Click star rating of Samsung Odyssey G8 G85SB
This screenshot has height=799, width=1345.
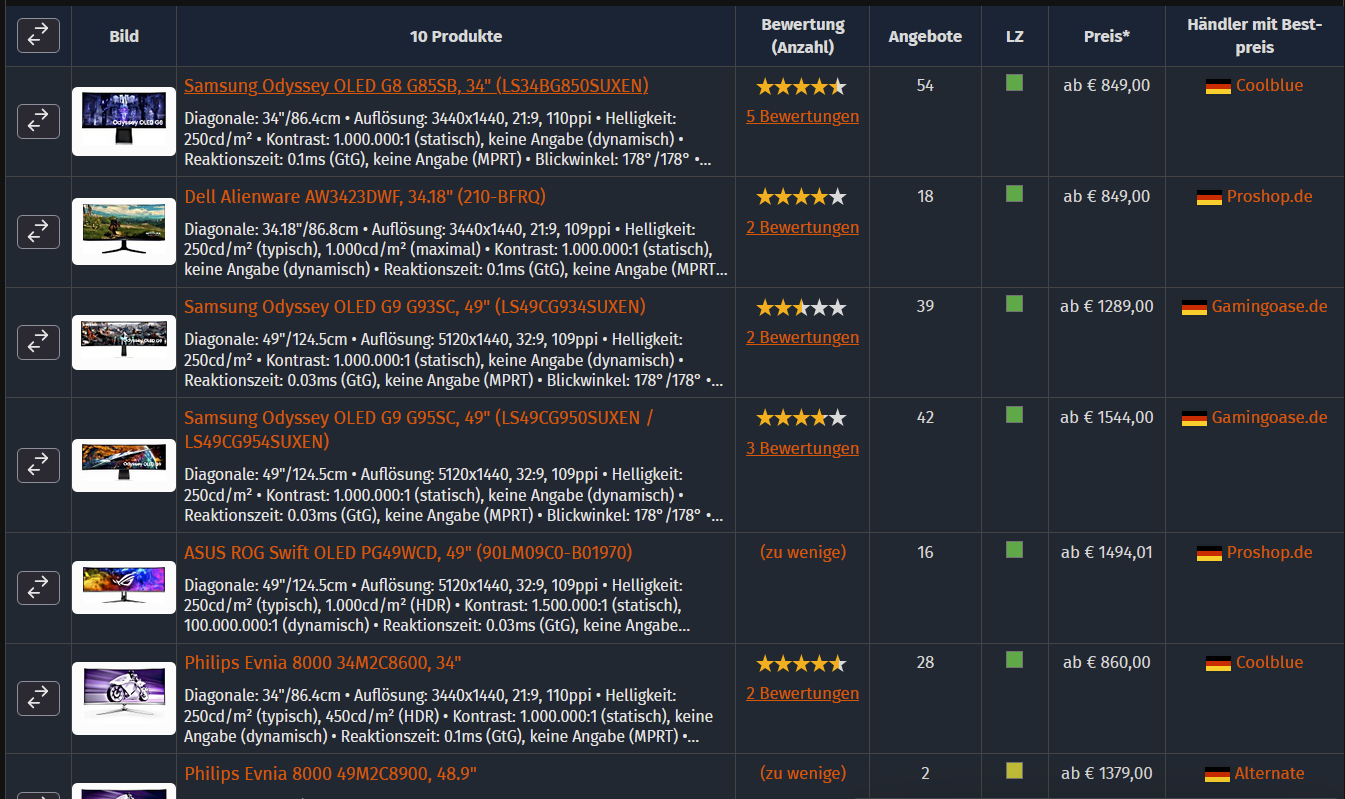[x=801, y=87]
